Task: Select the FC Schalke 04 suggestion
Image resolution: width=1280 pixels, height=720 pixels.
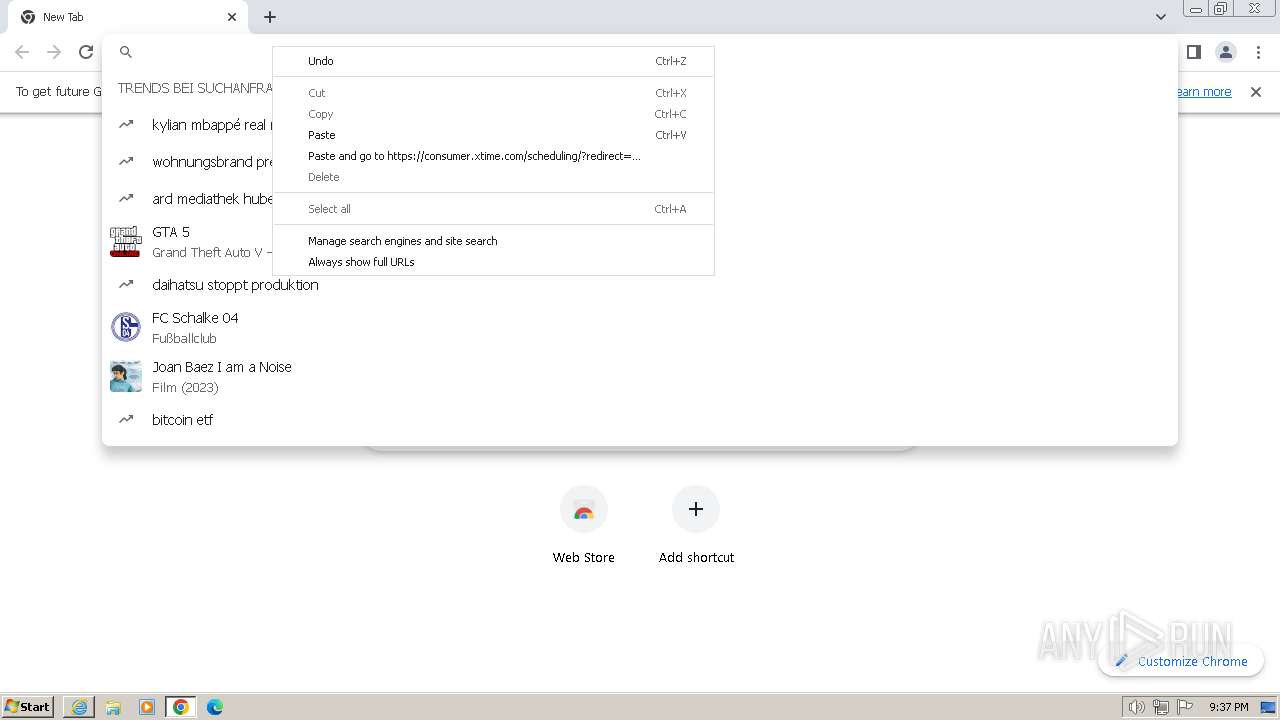Action: point(640,327)
